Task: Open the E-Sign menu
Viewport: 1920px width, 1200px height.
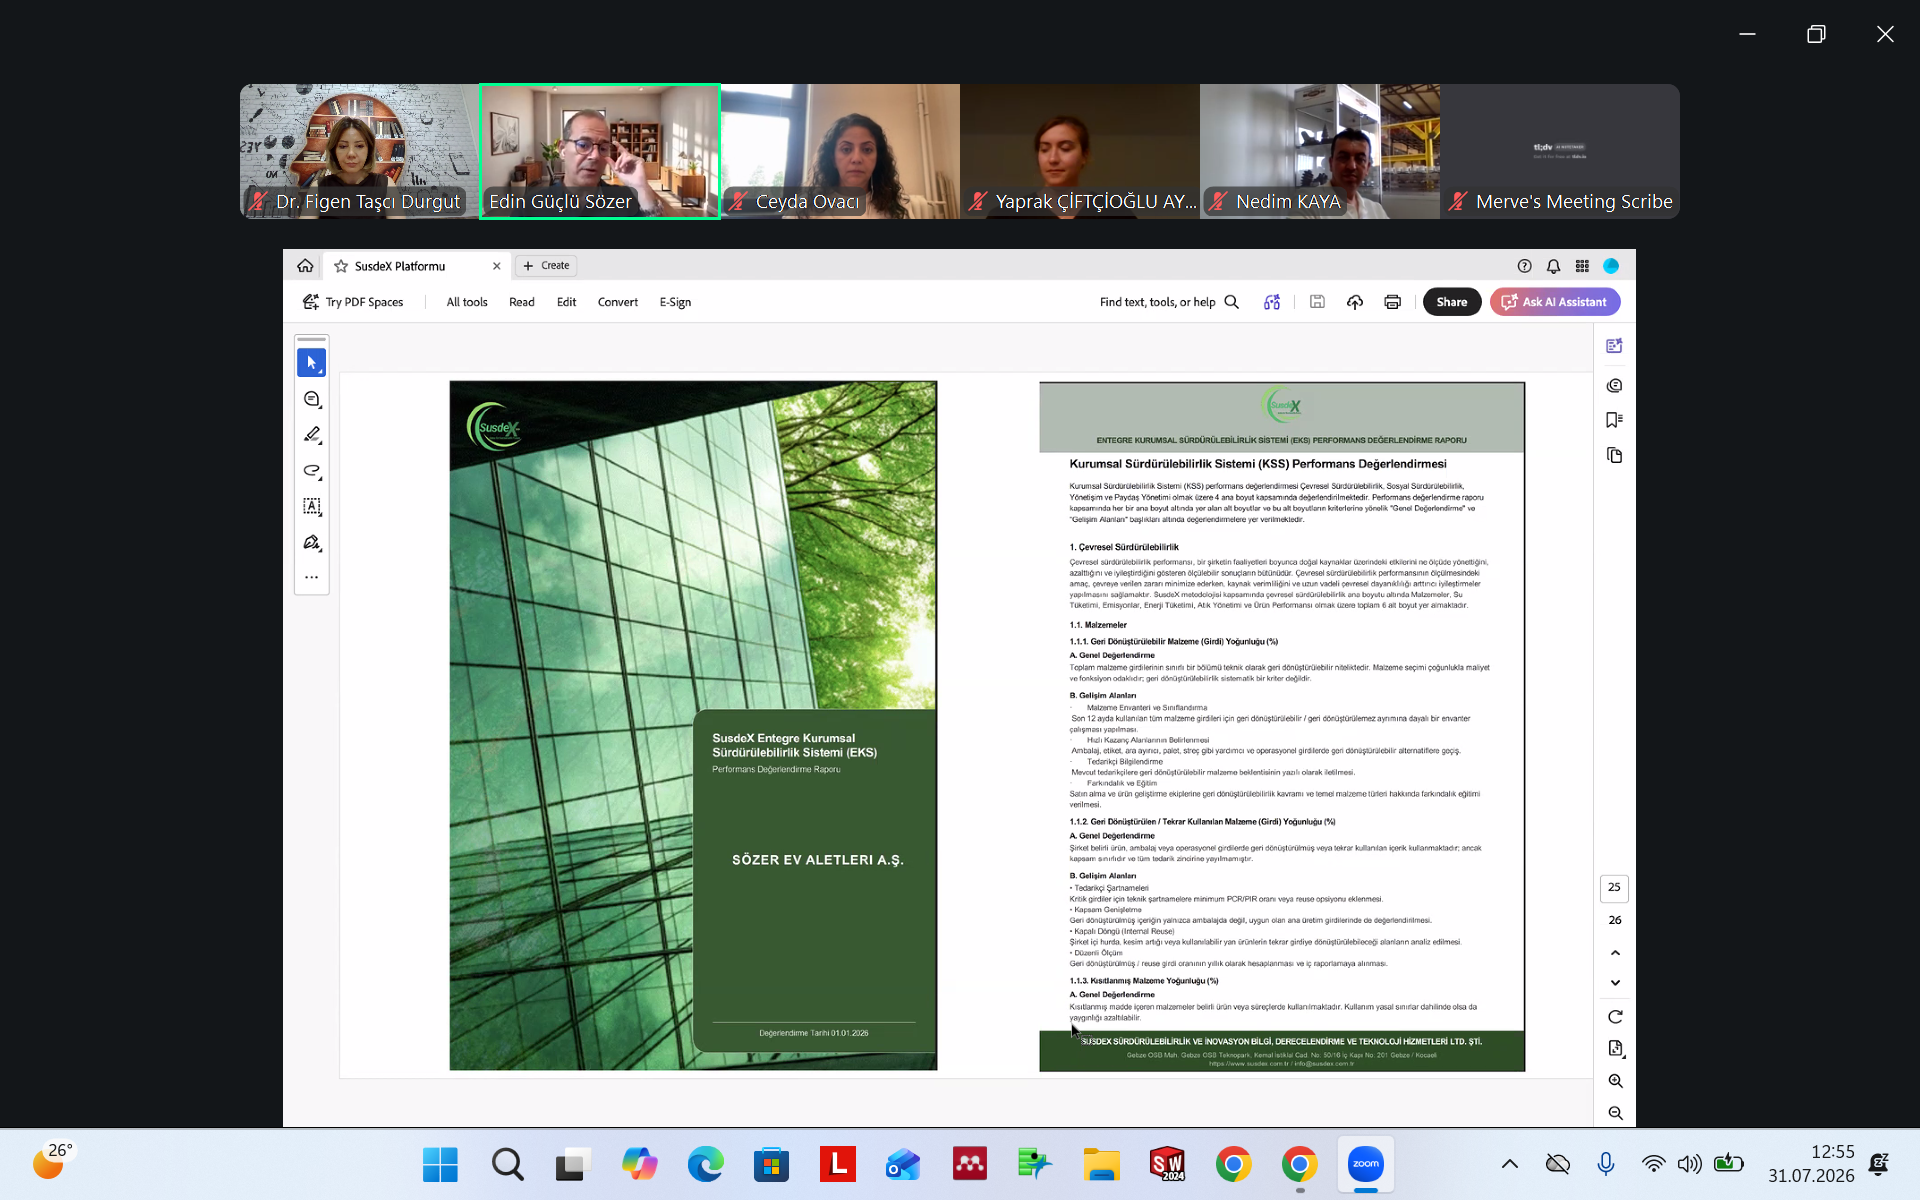Action: point(675,302)
